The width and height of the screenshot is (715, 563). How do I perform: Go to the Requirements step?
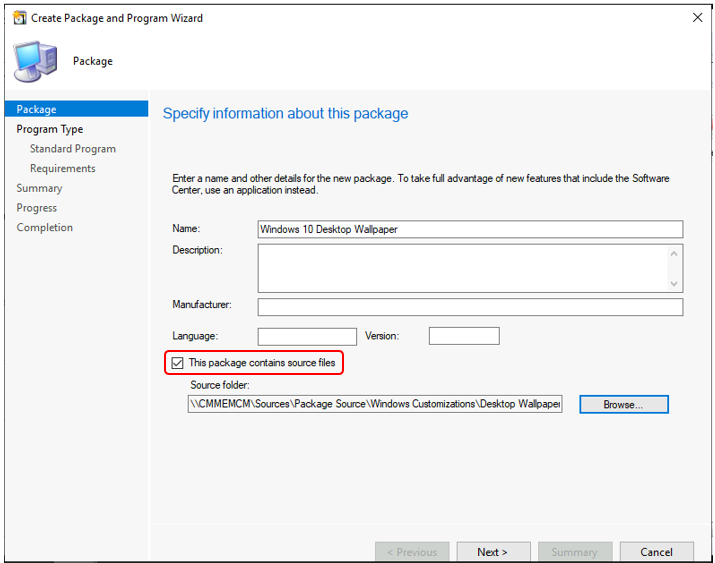[x=63, y=168]
